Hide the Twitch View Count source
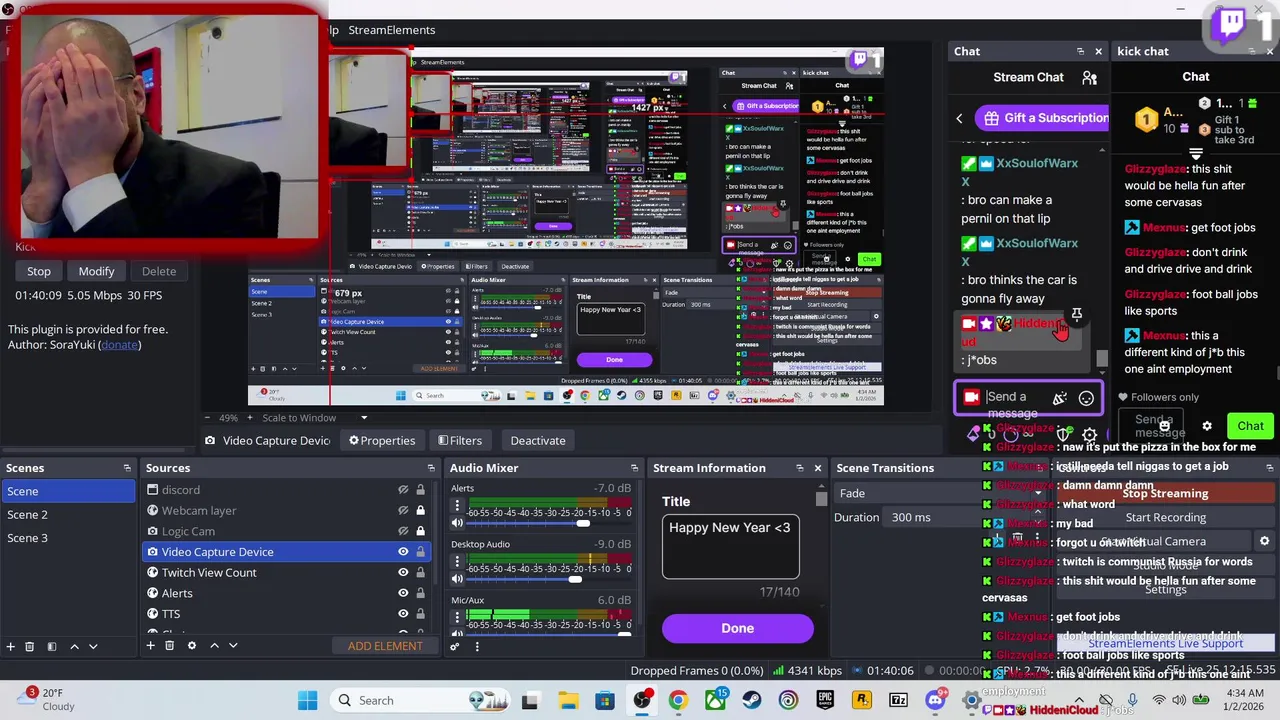 (403, 573)
